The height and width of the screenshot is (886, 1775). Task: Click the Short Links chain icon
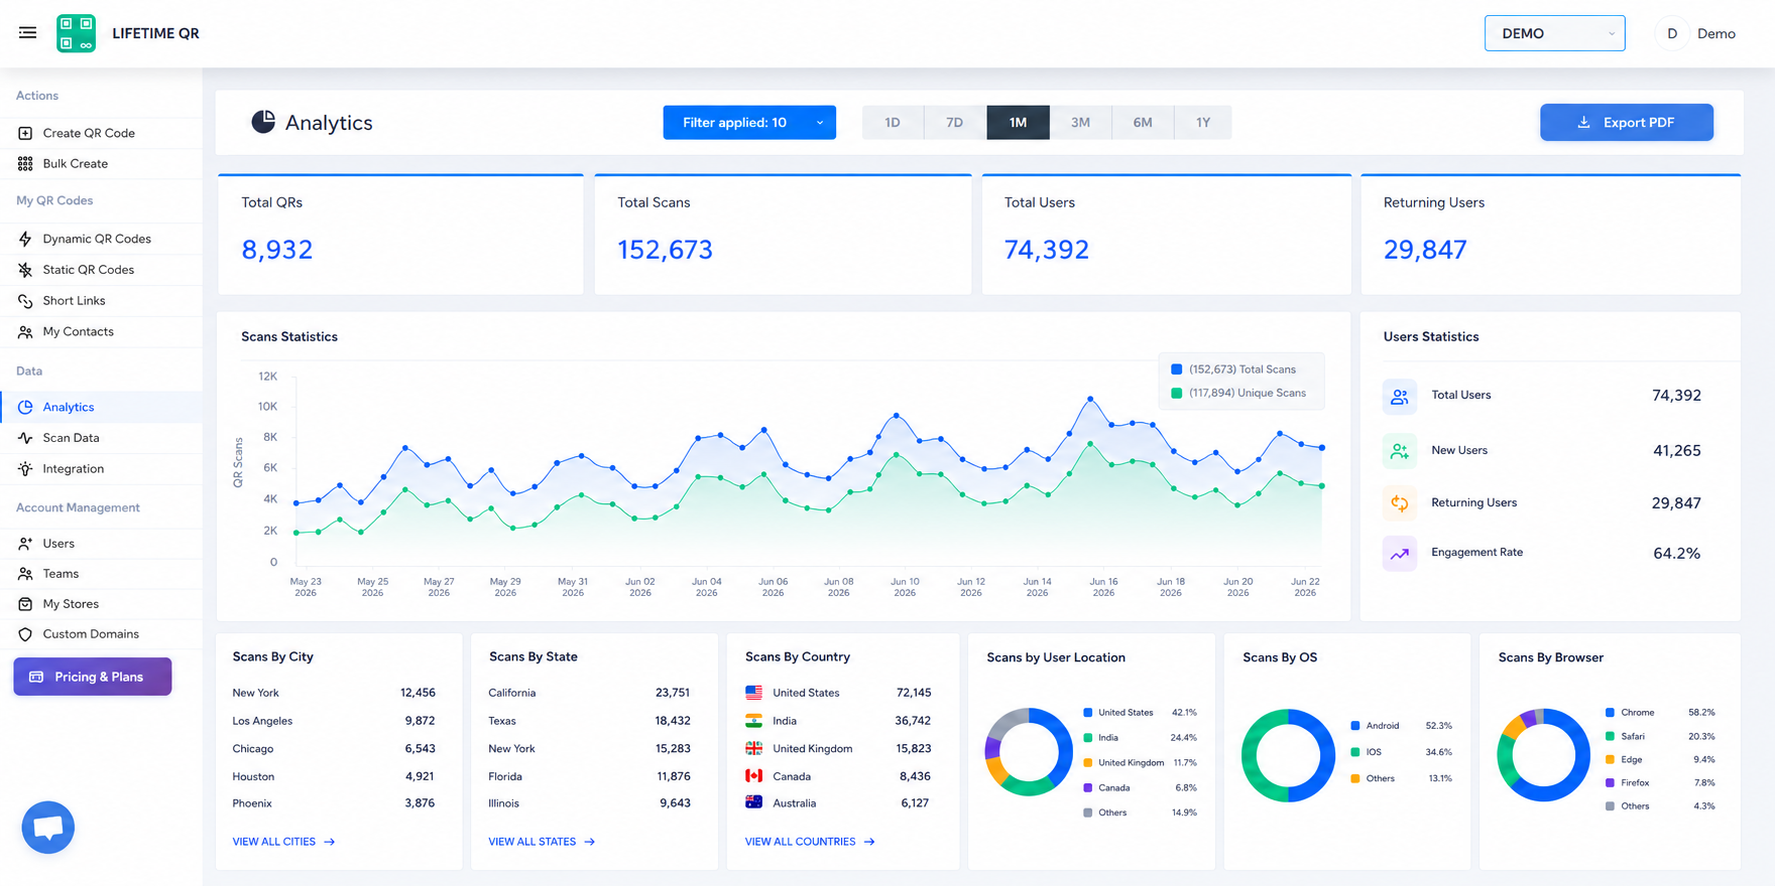click(x=25, y=301)
